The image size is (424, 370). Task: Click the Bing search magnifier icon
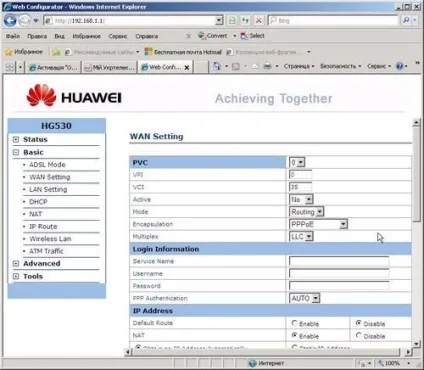click(406, 21)
